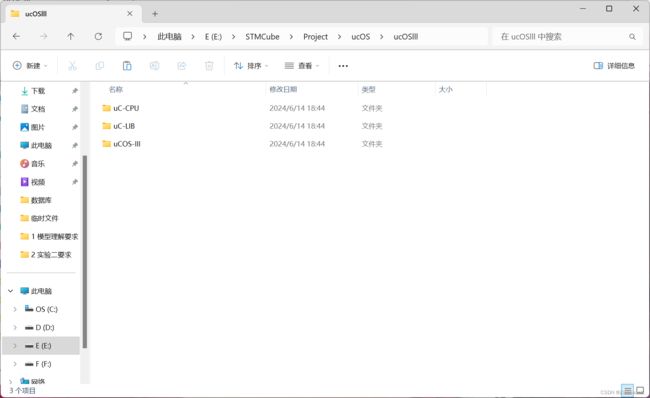Open the 数据库 folder in sidebar
Viewport: 650px width, 398px height.
[x=41, y=200]
